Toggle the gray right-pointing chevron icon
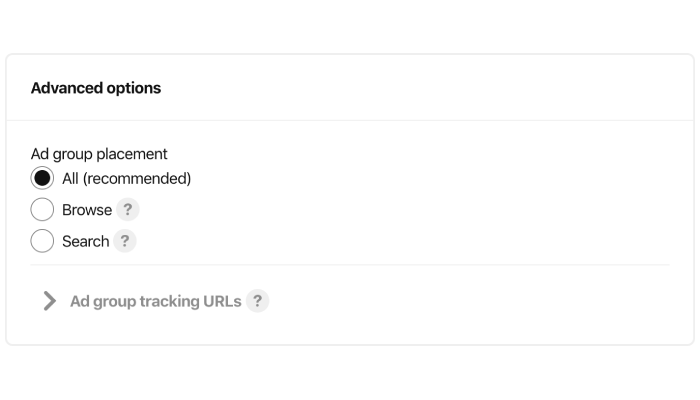Viewport: 700px width, 400px height. [x=50, y=301]
